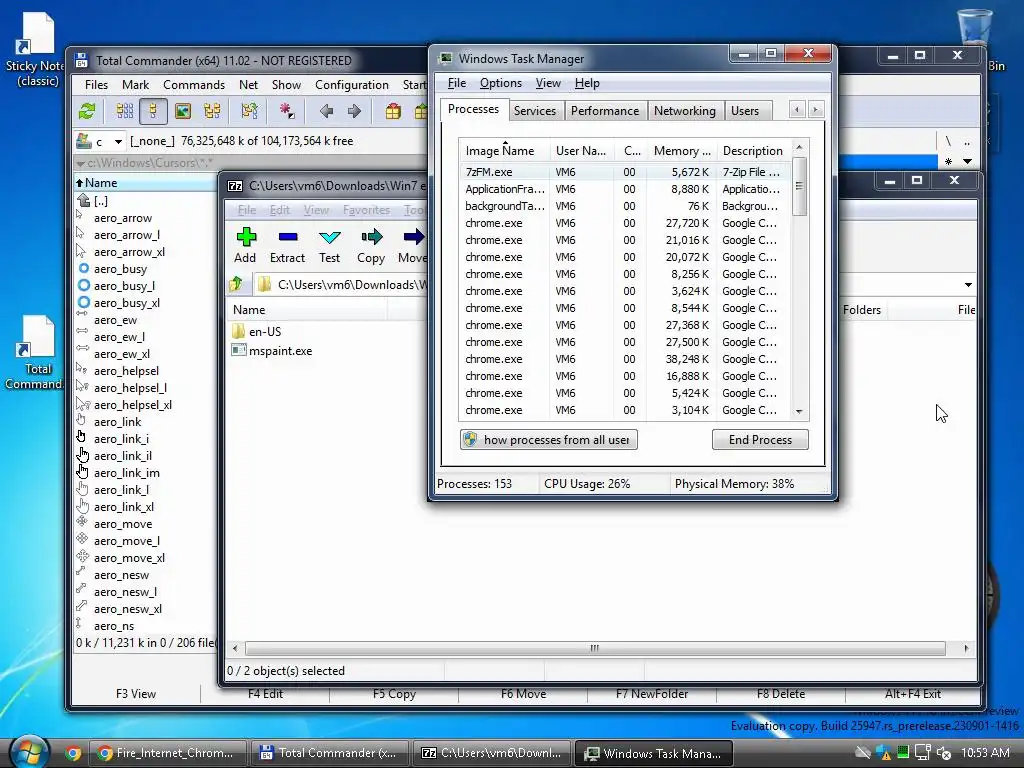This screenshot has height=768, width=1024.
Task: Click the up-folder icon beside 7-Zip address bar
Action: point(236,284)
